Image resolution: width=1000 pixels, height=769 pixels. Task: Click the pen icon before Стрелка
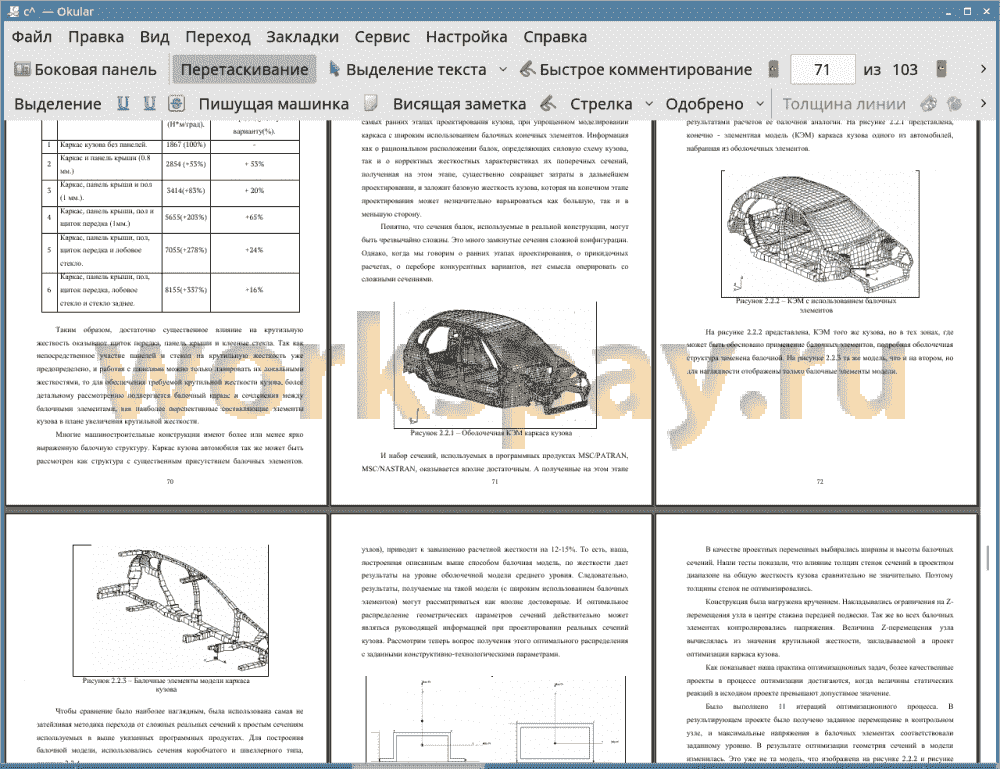[x=548, y=103]
